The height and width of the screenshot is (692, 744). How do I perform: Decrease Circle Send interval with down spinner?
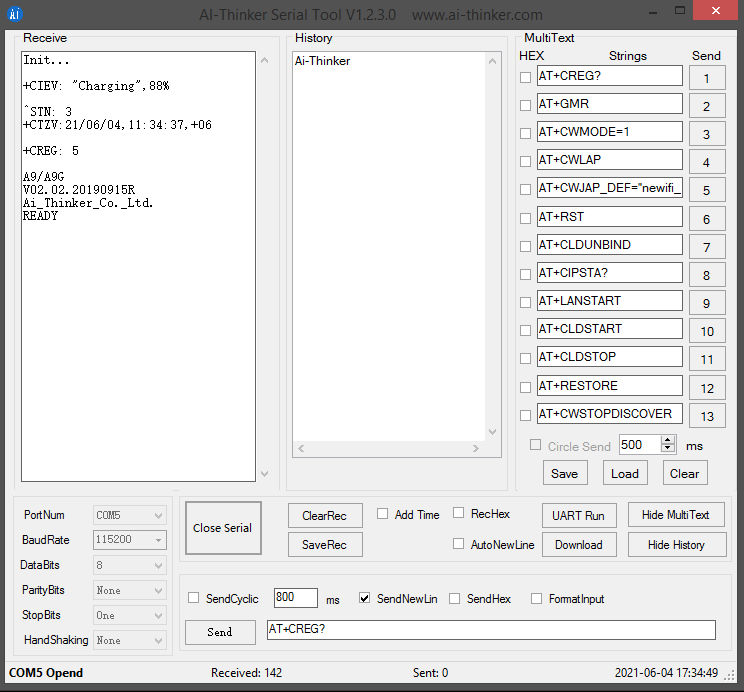tap(668, 449)
